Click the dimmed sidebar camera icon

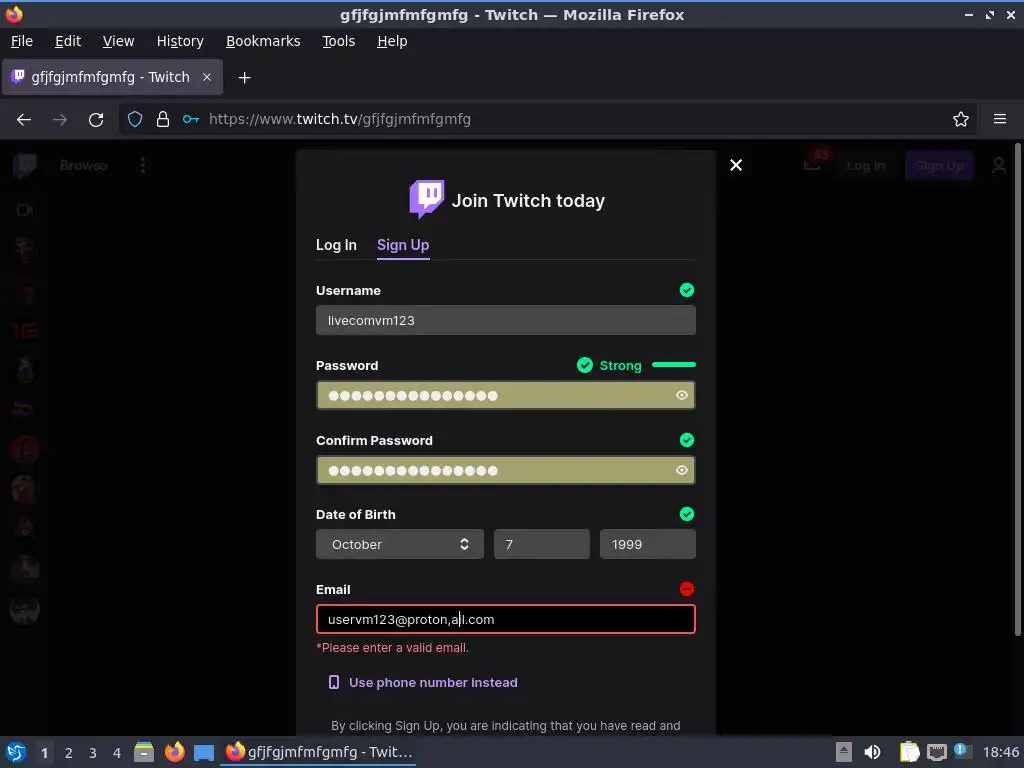tap(25, 210)
